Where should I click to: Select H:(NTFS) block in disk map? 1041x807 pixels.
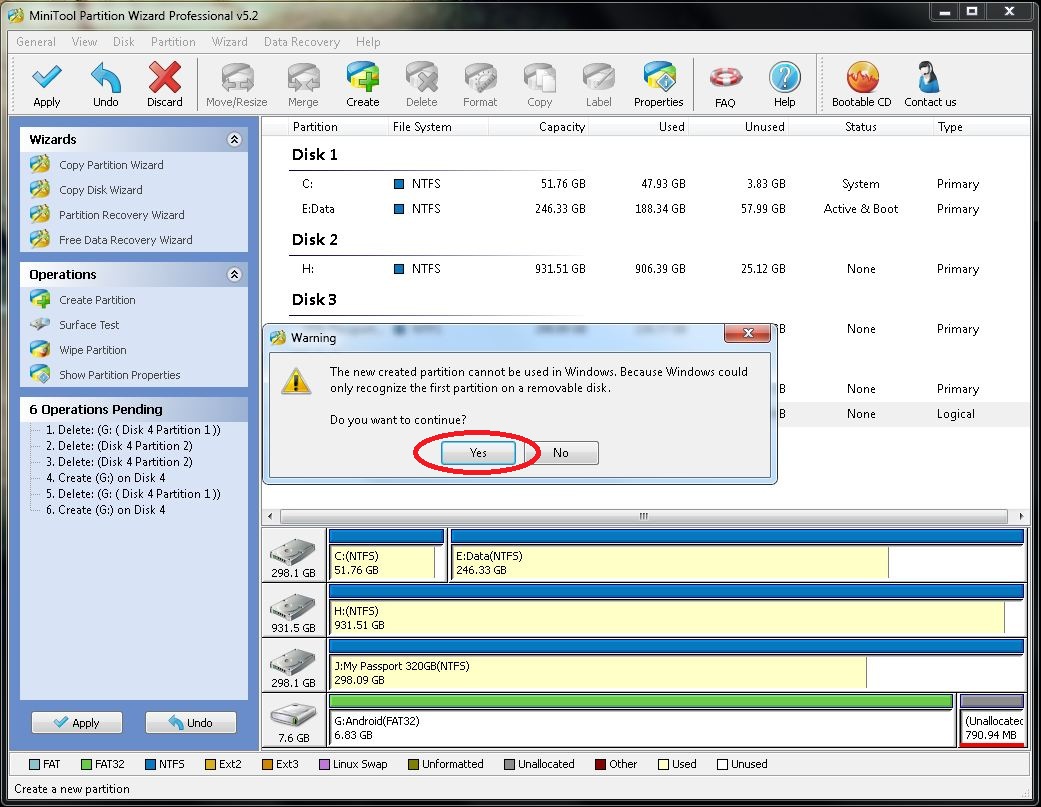pyautogui.click(x=676, y=610)
